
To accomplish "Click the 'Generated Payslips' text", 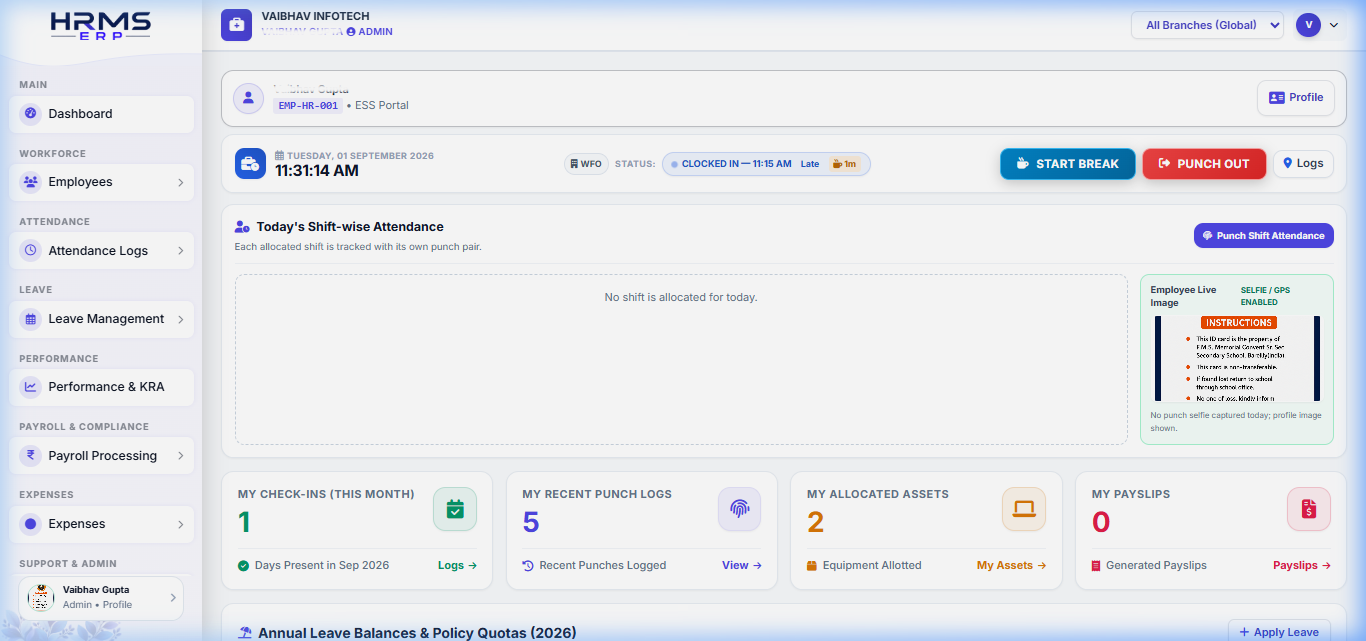I will (x=1156, y=566).
